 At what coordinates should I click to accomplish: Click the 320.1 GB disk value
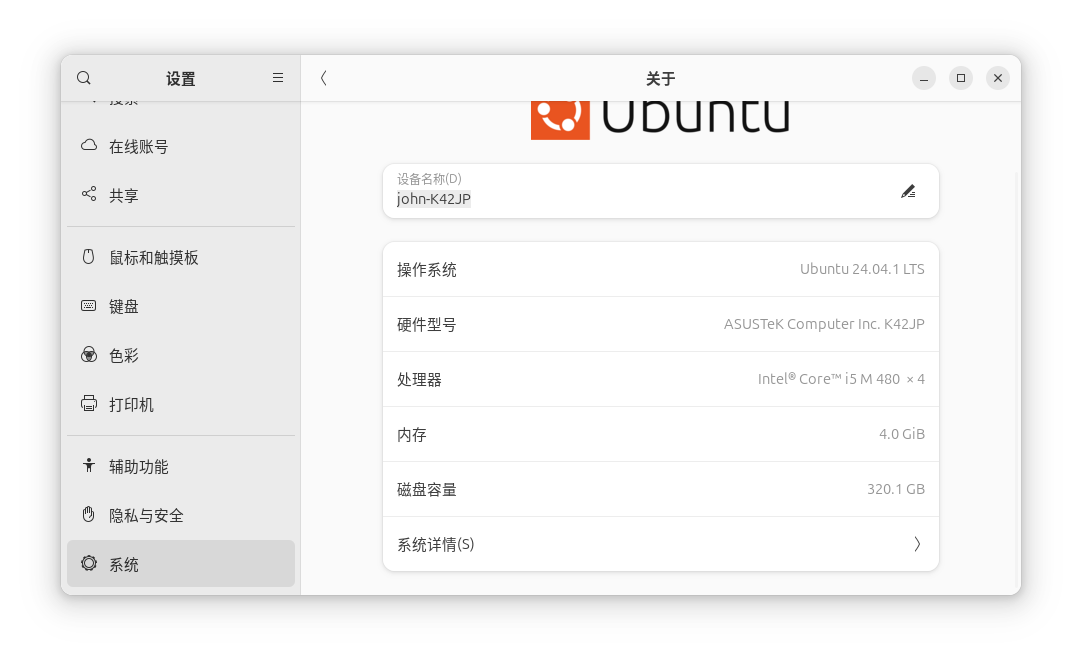(896, 489)
